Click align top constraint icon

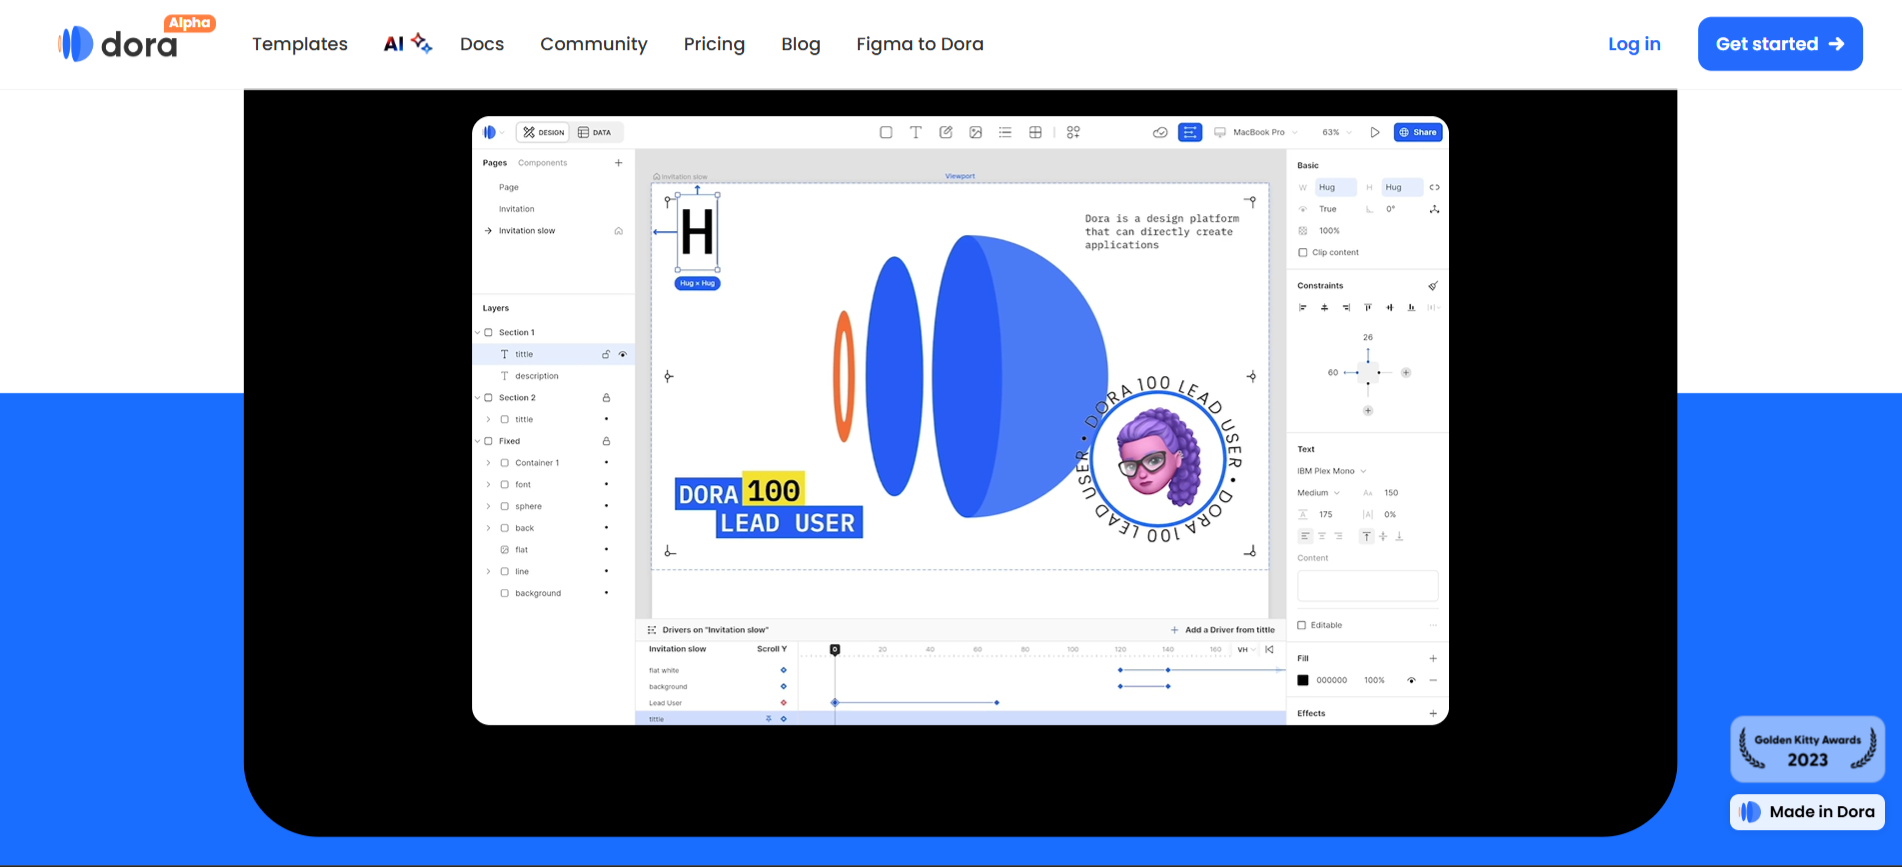click(x=1368, y=308)
